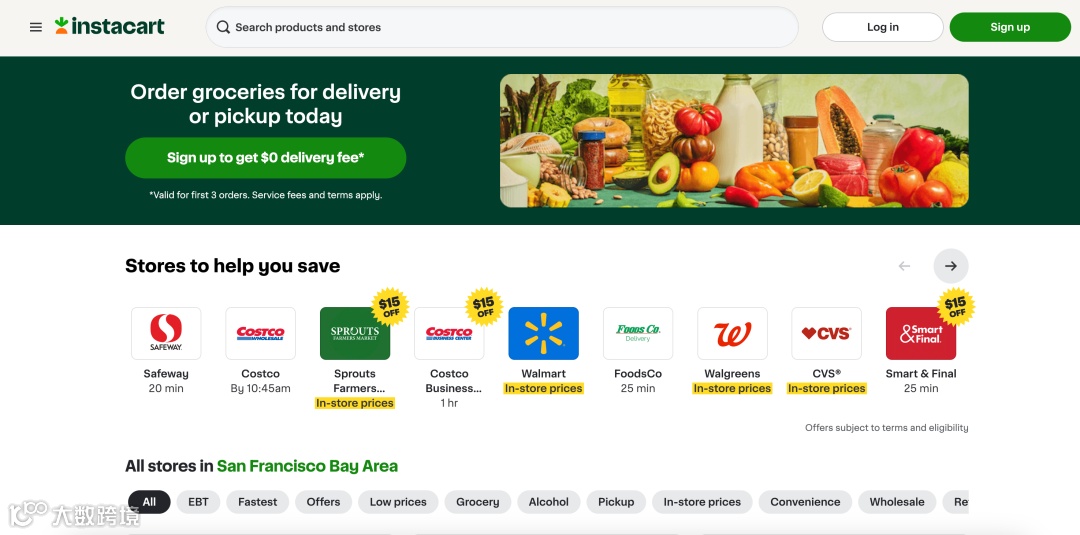
Task: Focus the Search products and stores field
Action: 502,28
